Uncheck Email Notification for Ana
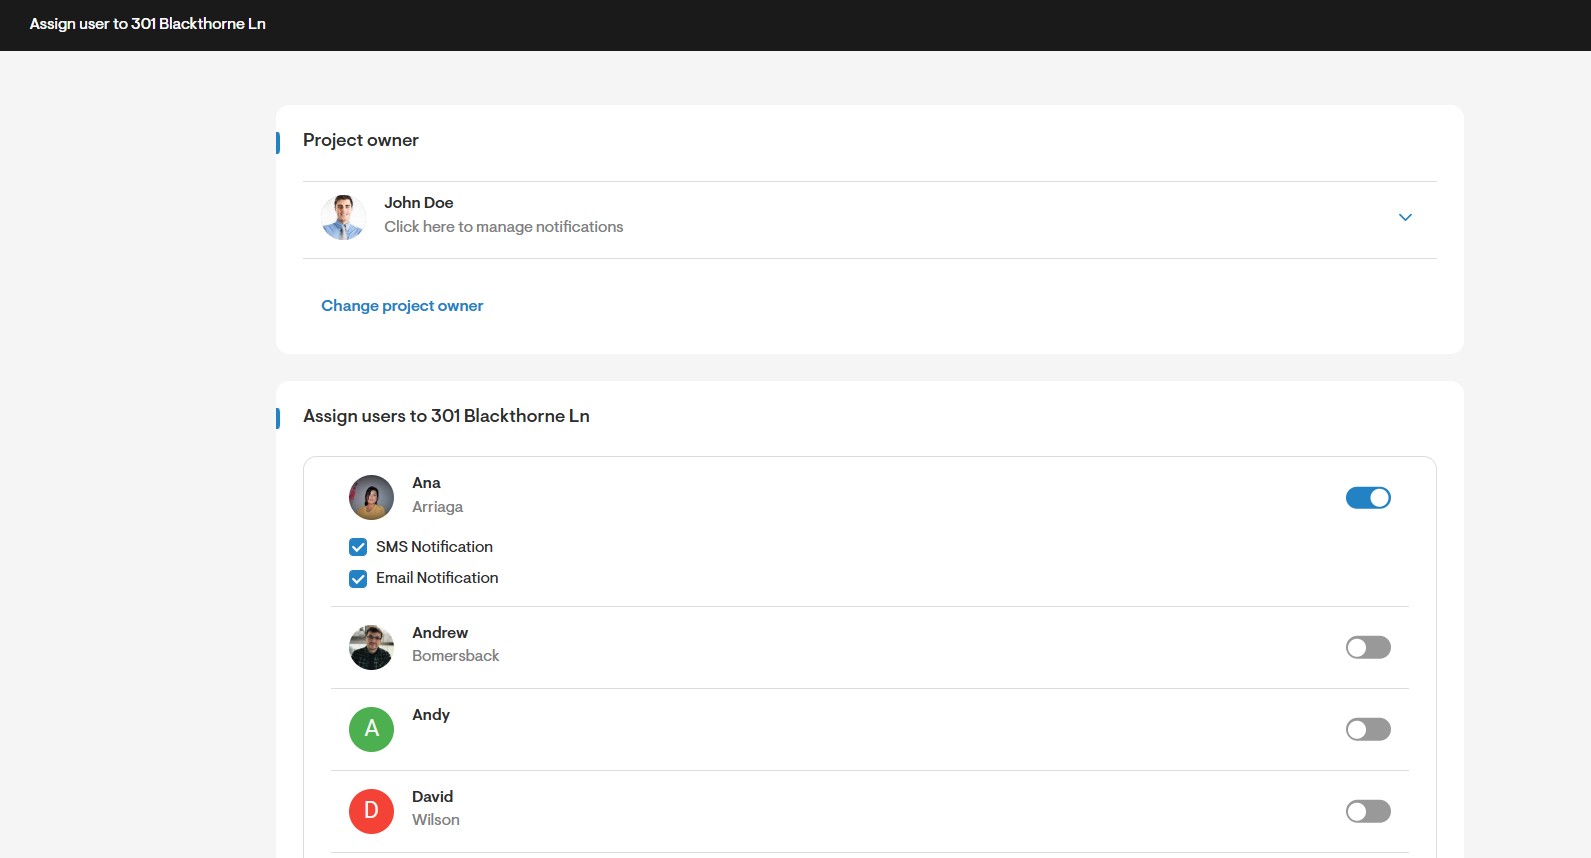The height and width of the screenshot is (858, 1591). (358, 579)
